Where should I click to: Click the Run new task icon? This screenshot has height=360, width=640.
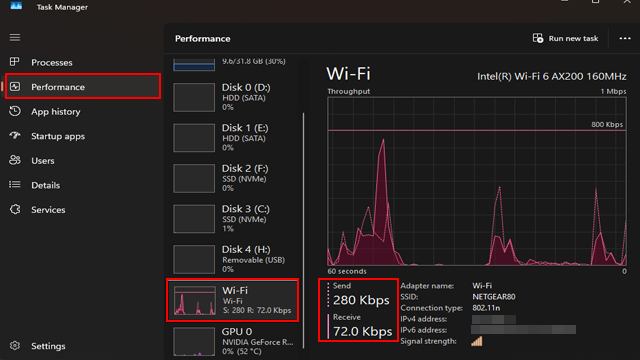tap(538, 38)
